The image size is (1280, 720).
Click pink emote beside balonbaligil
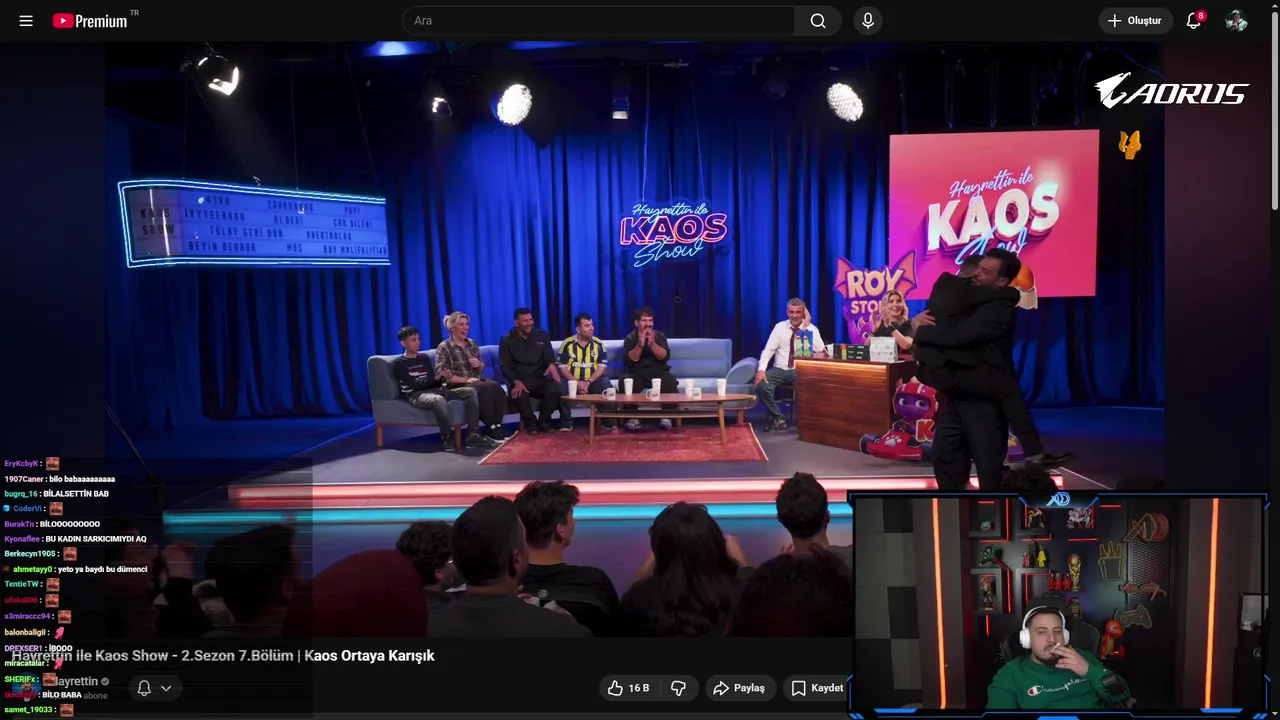(60, 632)
